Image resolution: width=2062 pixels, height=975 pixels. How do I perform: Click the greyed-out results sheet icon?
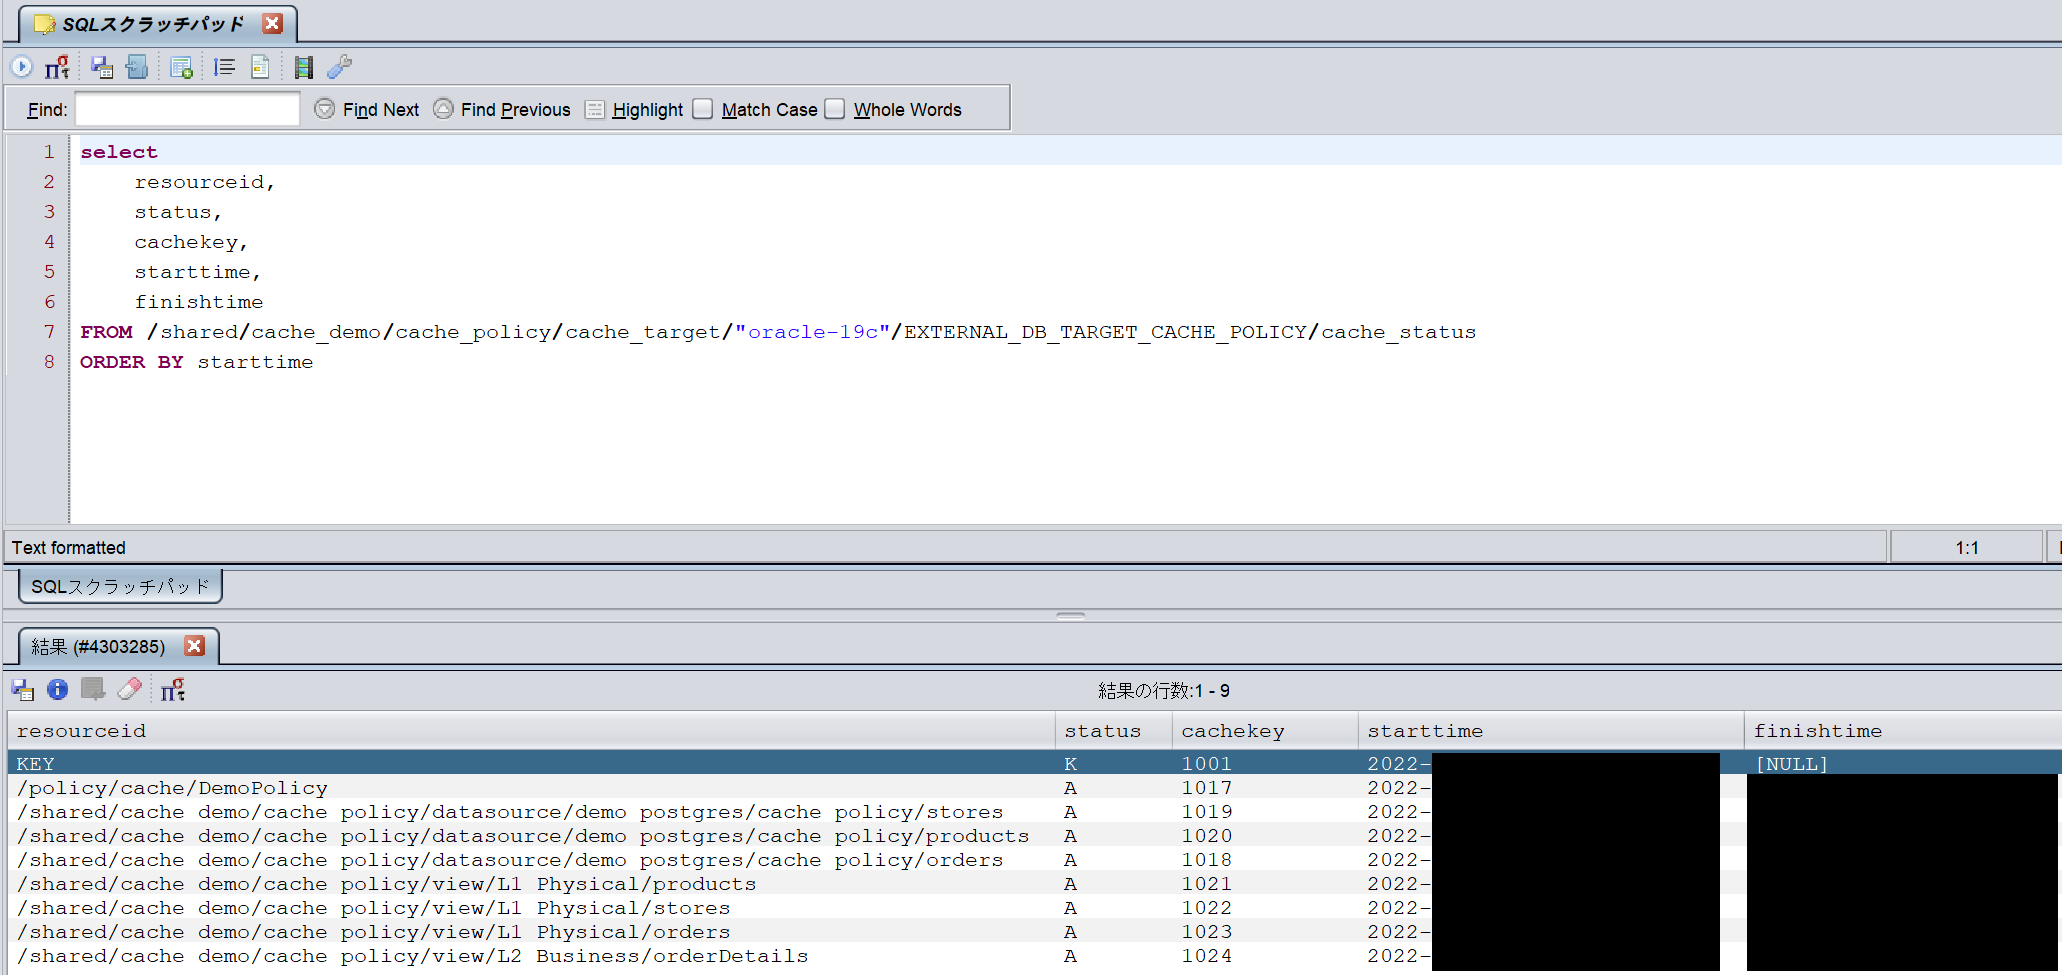[93, 689]
